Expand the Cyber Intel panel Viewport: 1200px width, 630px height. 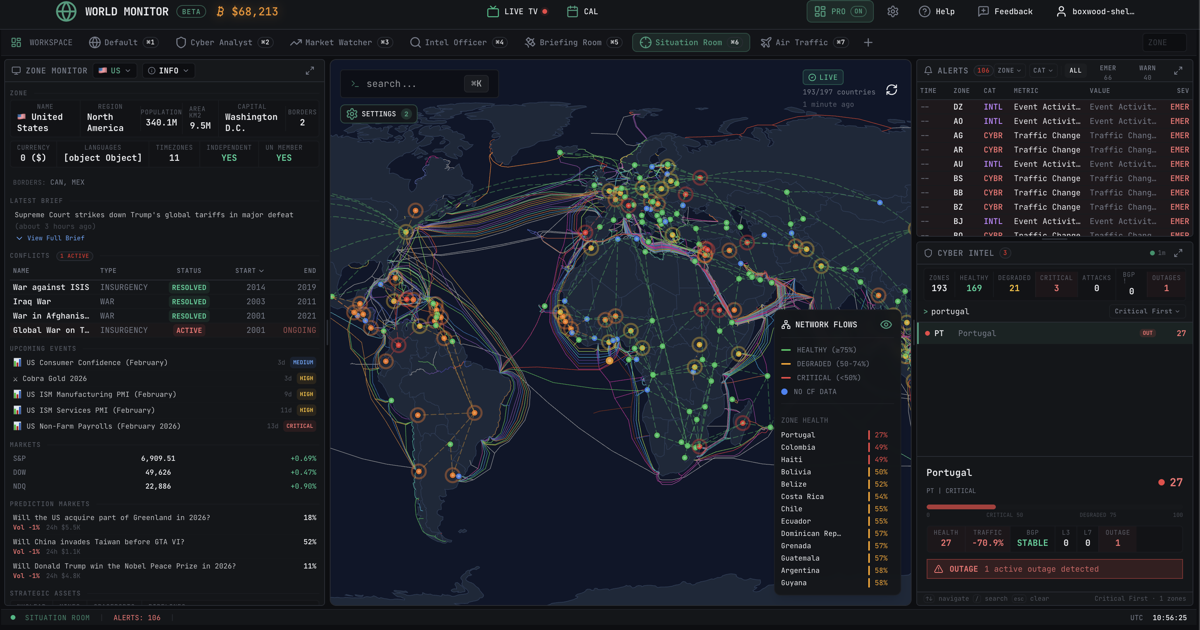pos(1178,253)
